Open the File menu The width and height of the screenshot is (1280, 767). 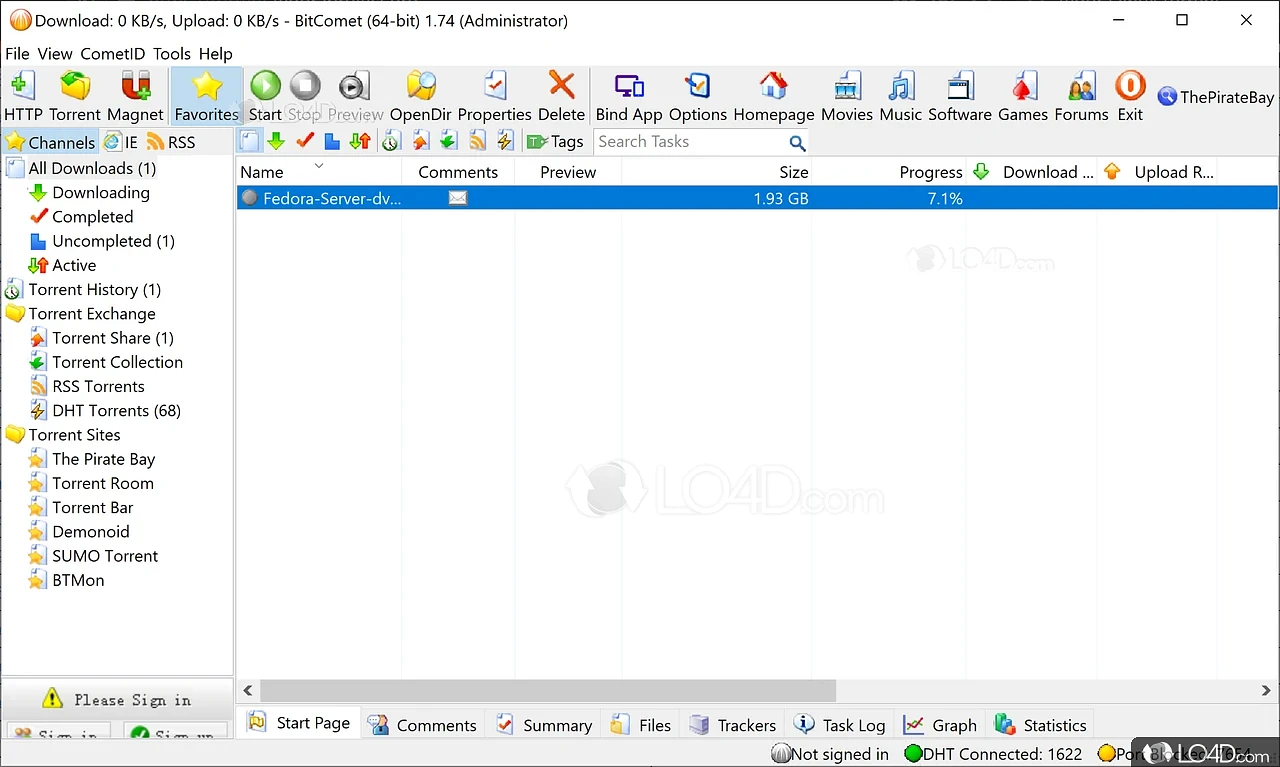point(17,54)
